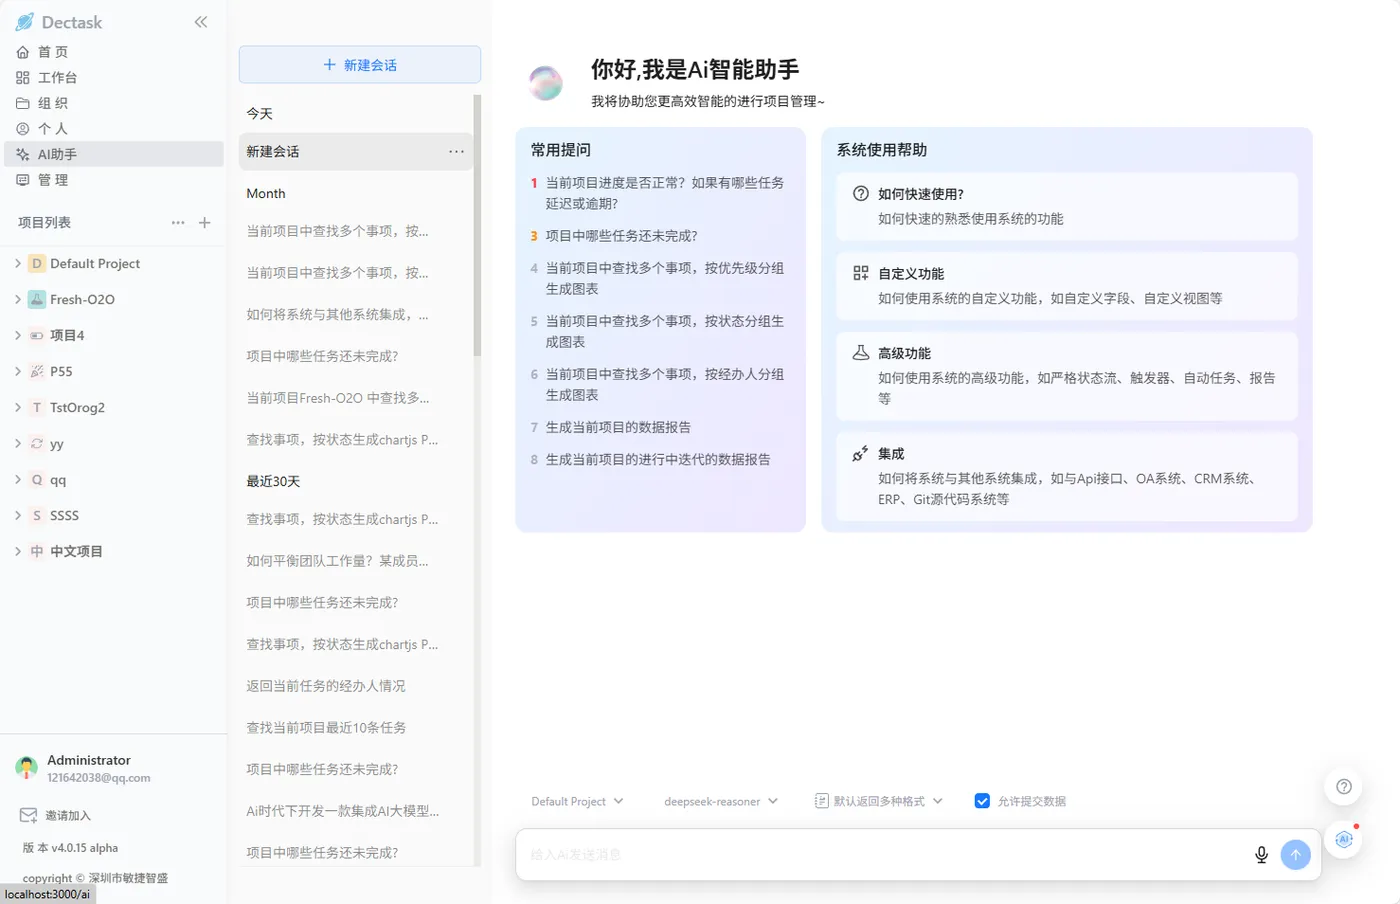Click the Default Project D icon
Viewport: 1400px width, 904px height.
37,264
